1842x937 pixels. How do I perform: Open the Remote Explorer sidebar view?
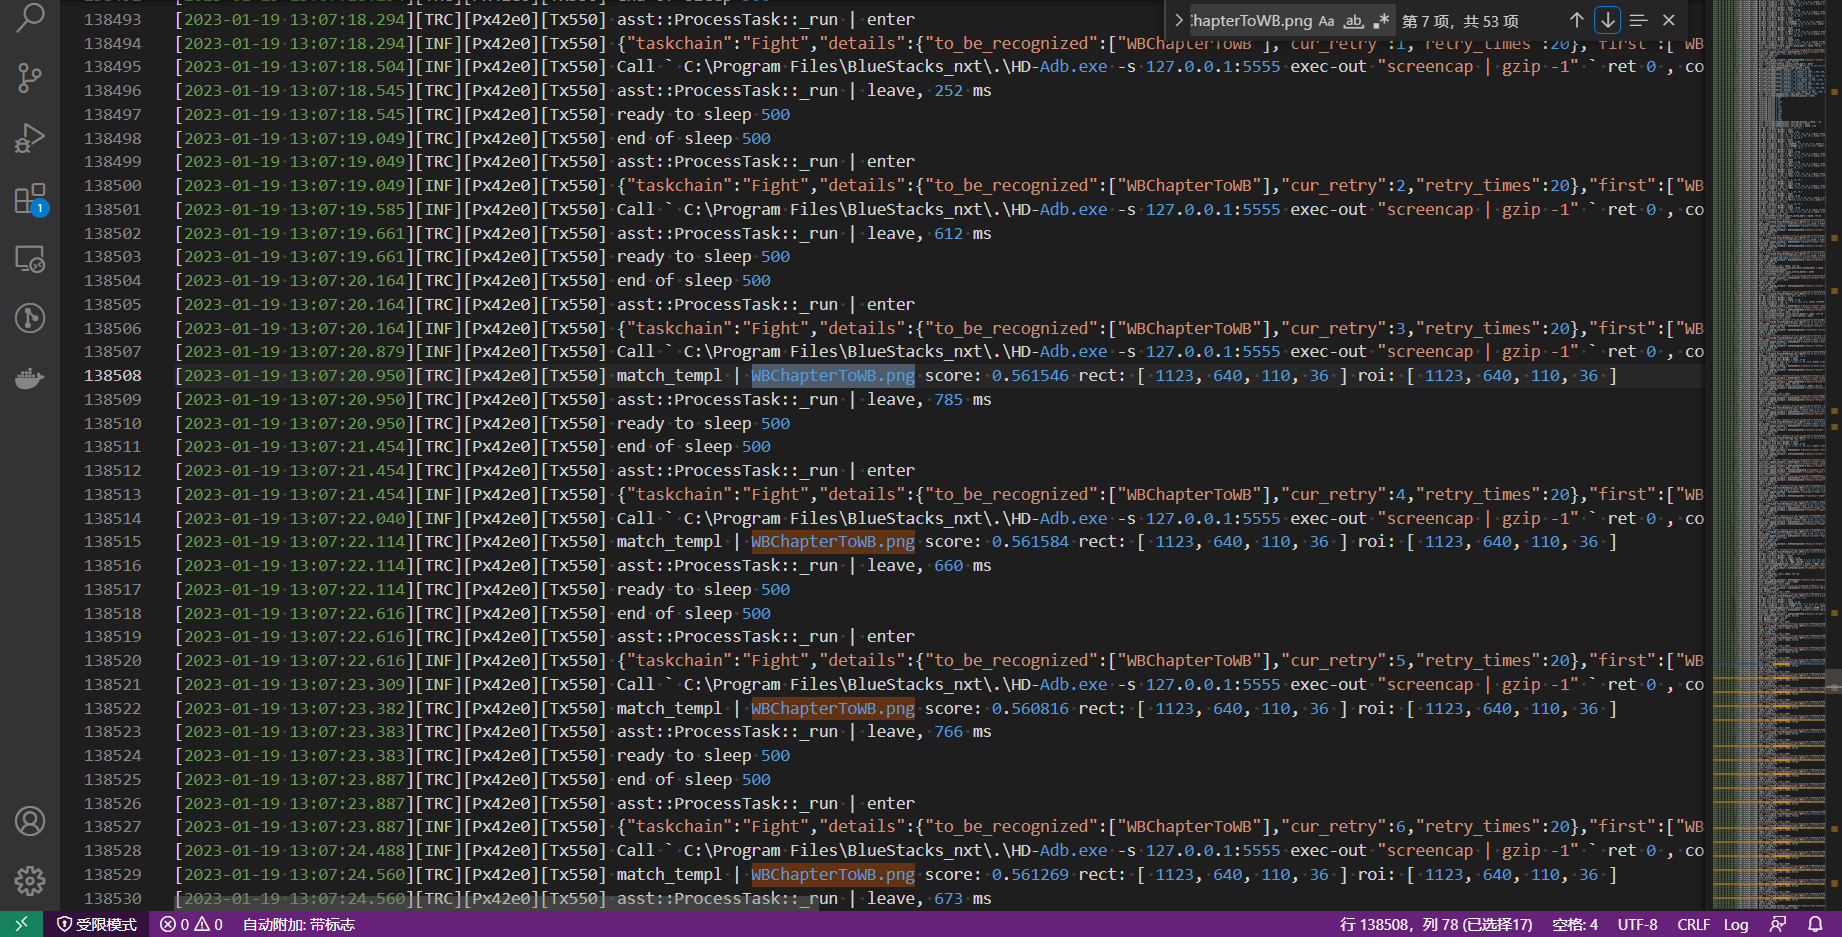coord(30,258)
